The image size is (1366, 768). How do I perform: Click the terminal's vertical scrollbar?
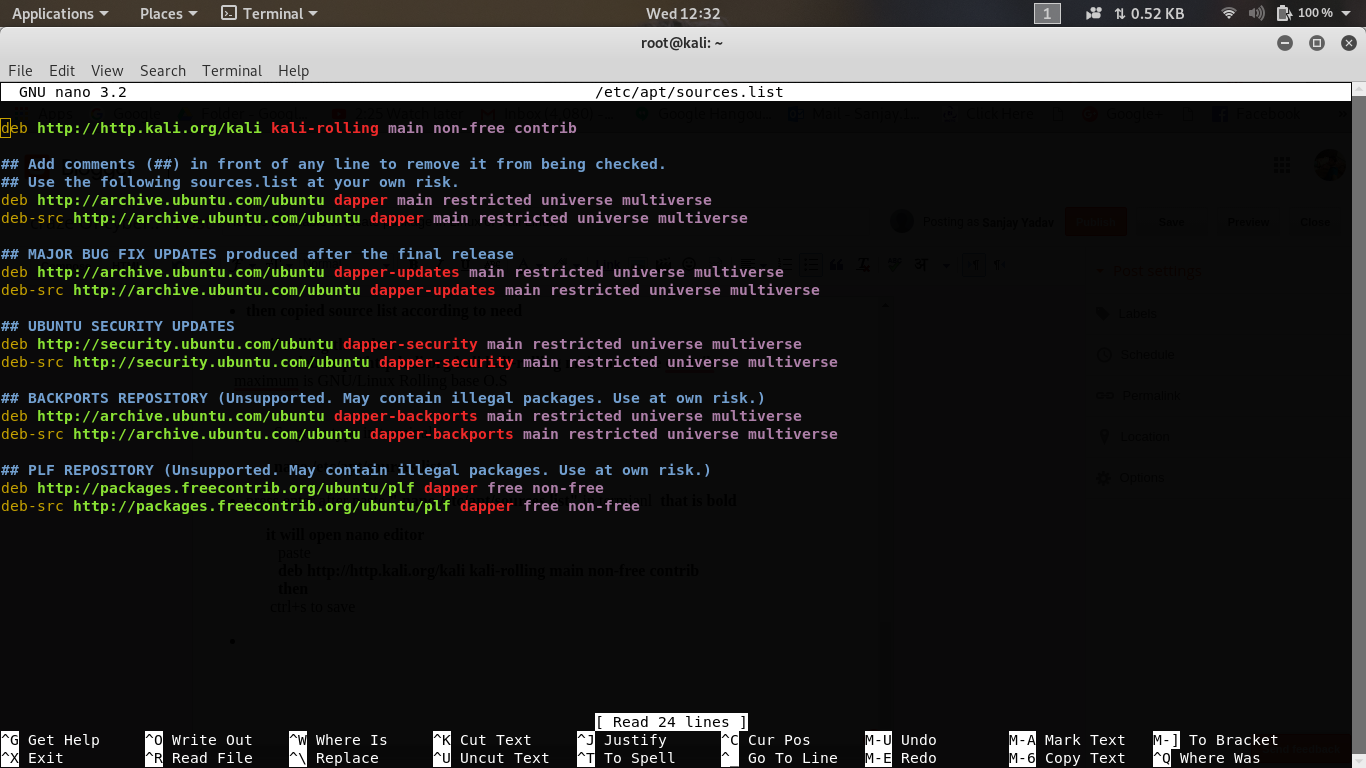coord(1359,425)
